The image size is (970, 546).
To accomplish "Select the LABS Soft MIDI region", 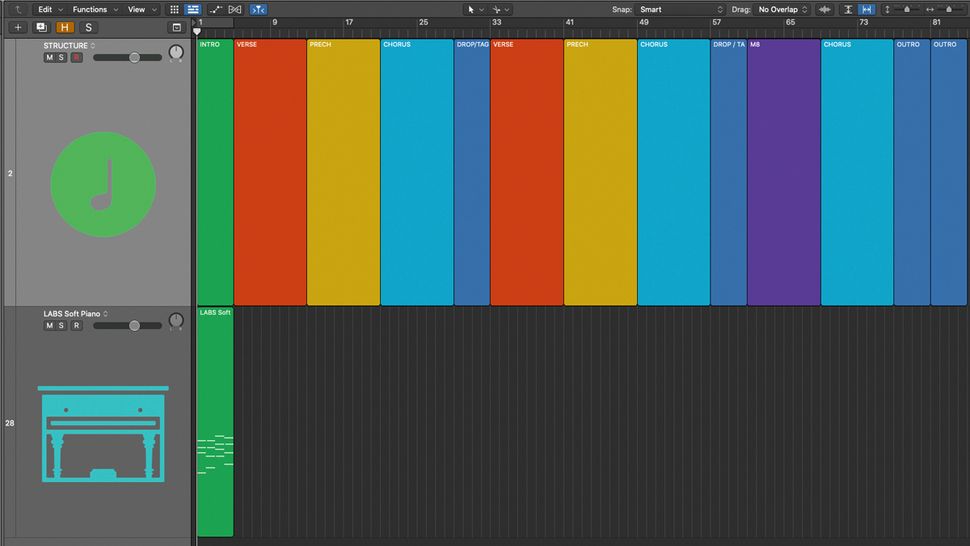I will pyautogui.click(x=215, y=422).
